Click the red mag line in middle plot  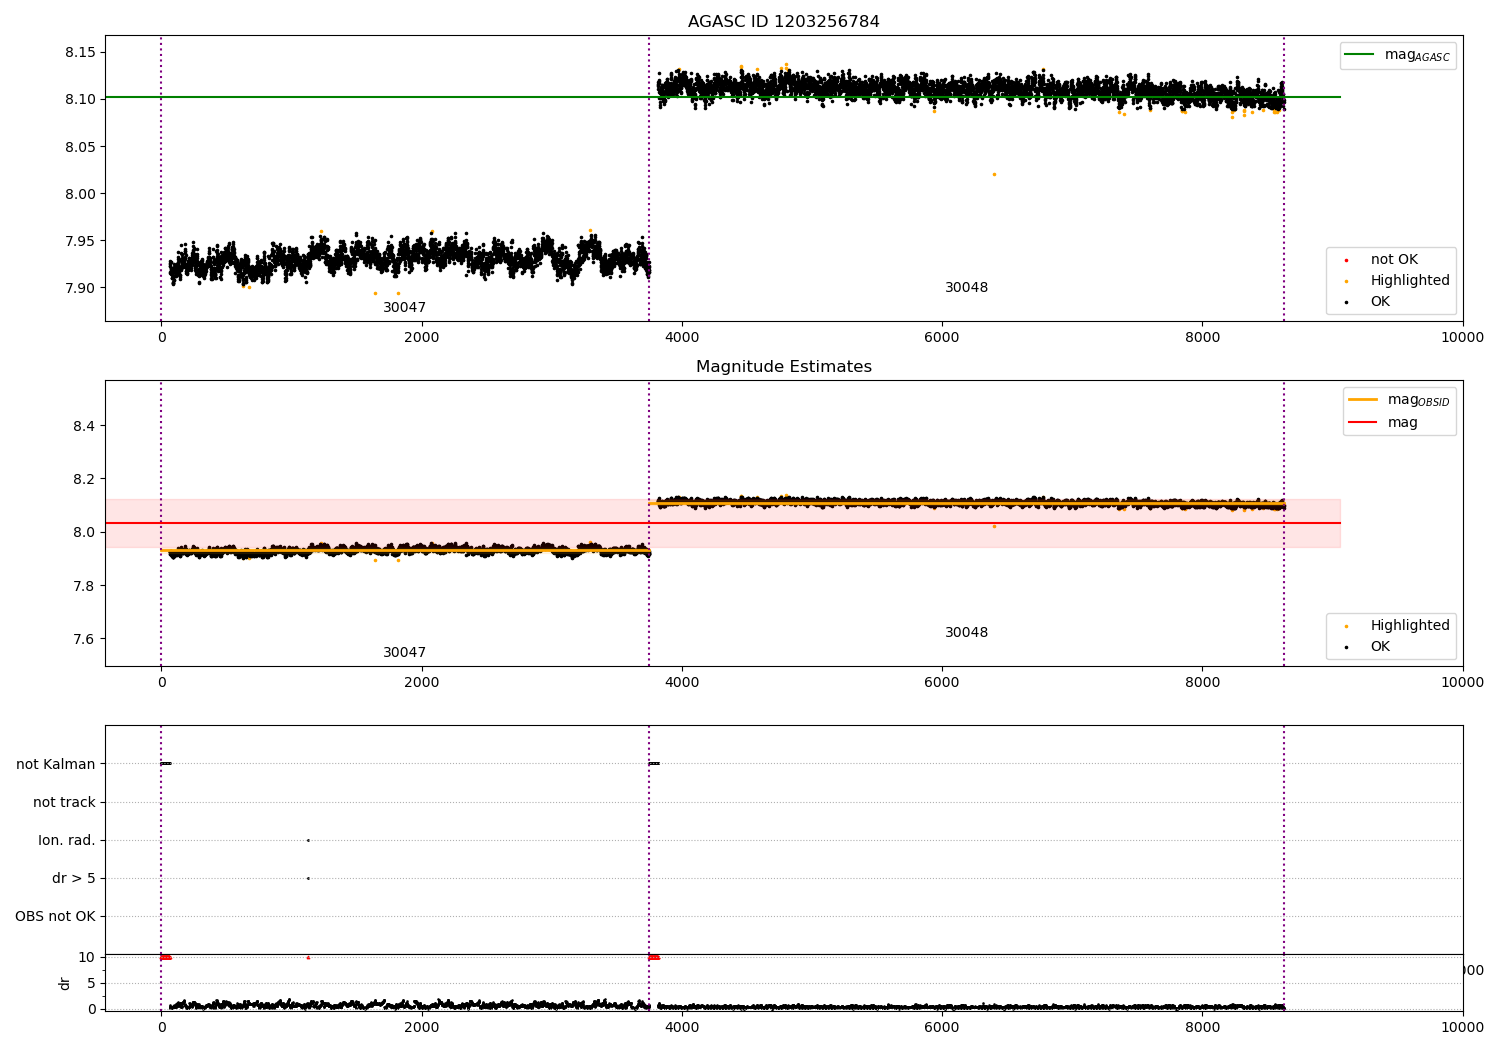[722, 523]
